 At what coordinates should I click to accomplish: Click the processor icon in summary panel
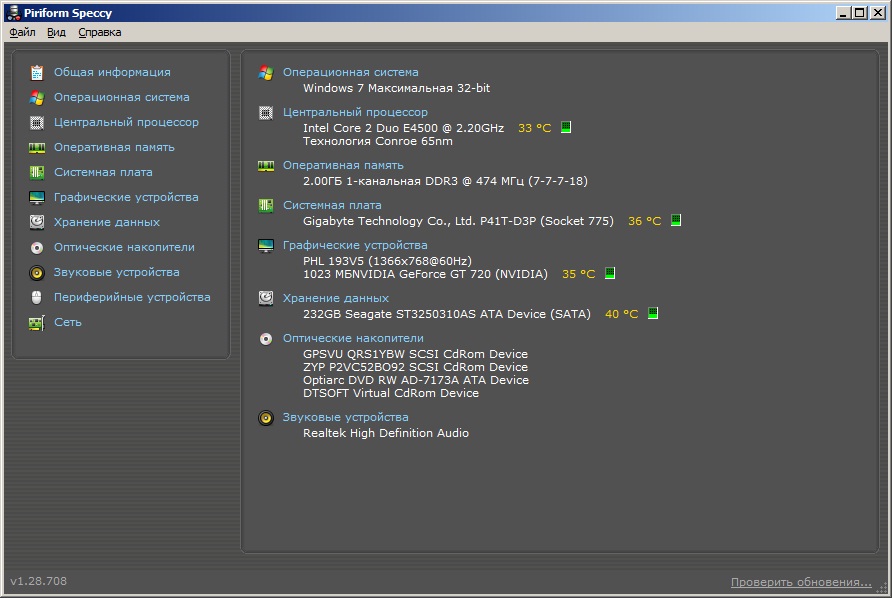click(x=266, y=113)
